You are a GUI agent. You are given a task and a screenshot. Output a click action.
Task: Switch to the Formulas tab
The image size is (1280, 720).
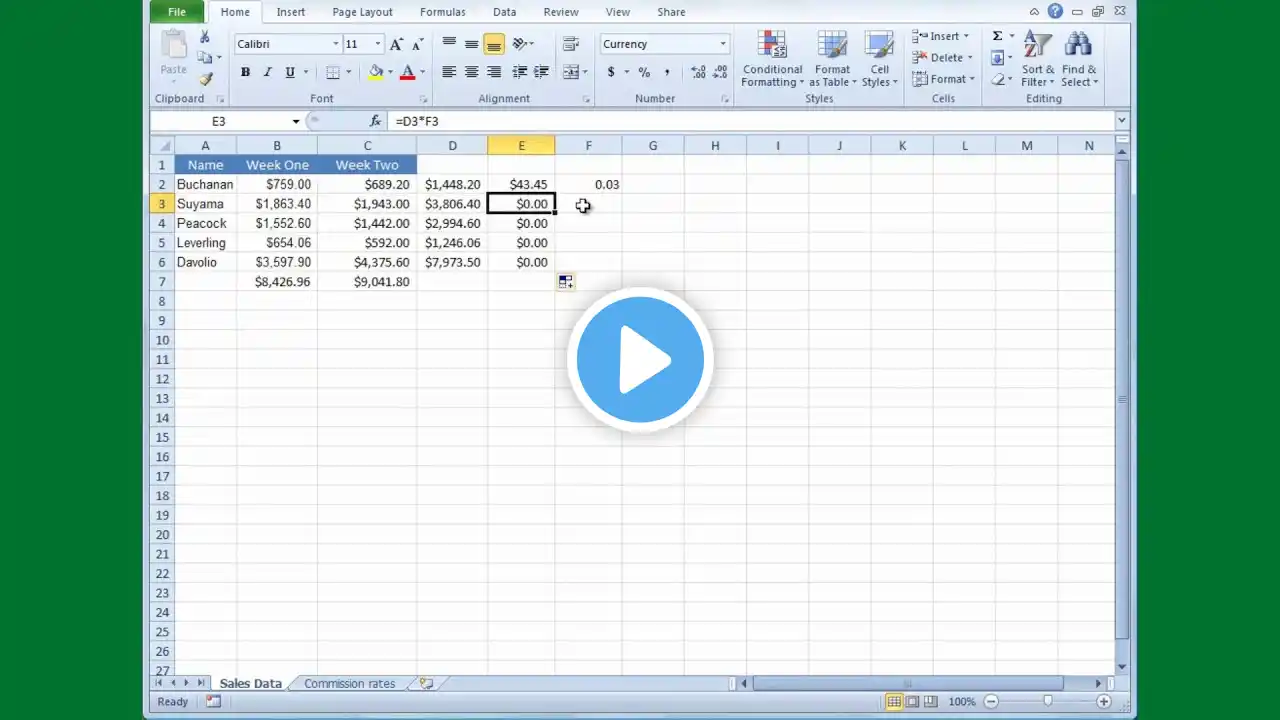(x=443, y=12)
